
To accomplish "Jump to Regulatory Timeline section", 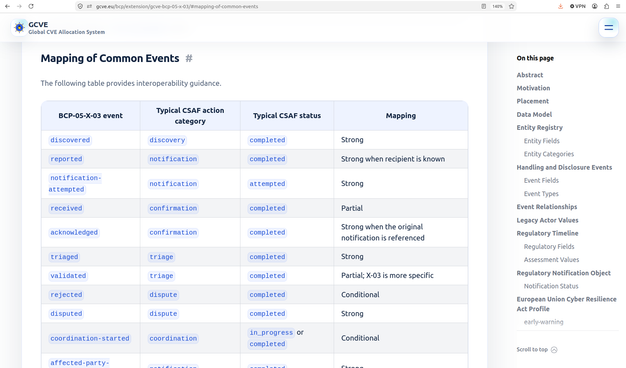I will (547, 233).
